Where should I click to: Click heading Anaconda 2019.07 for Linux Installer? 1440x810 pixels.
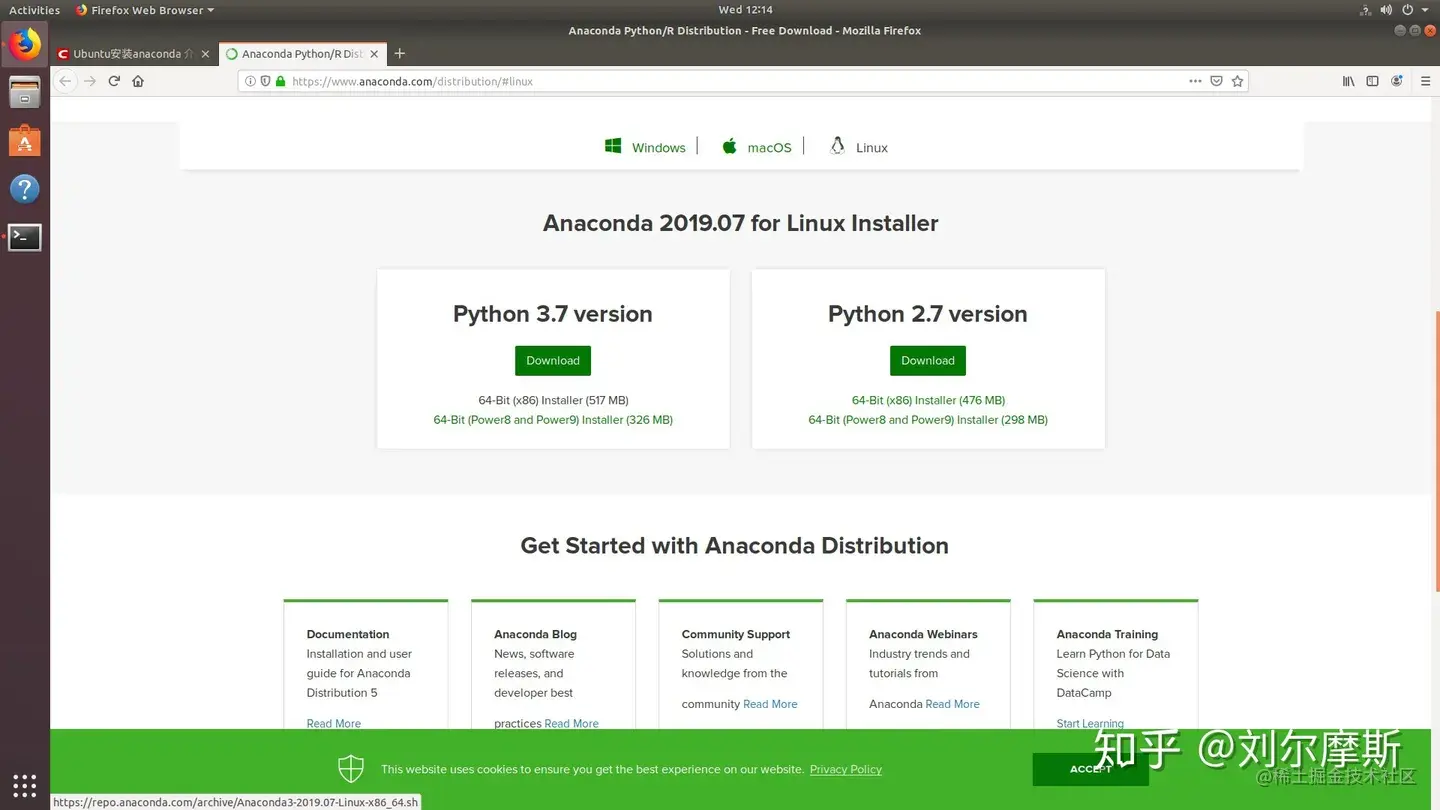741,223
